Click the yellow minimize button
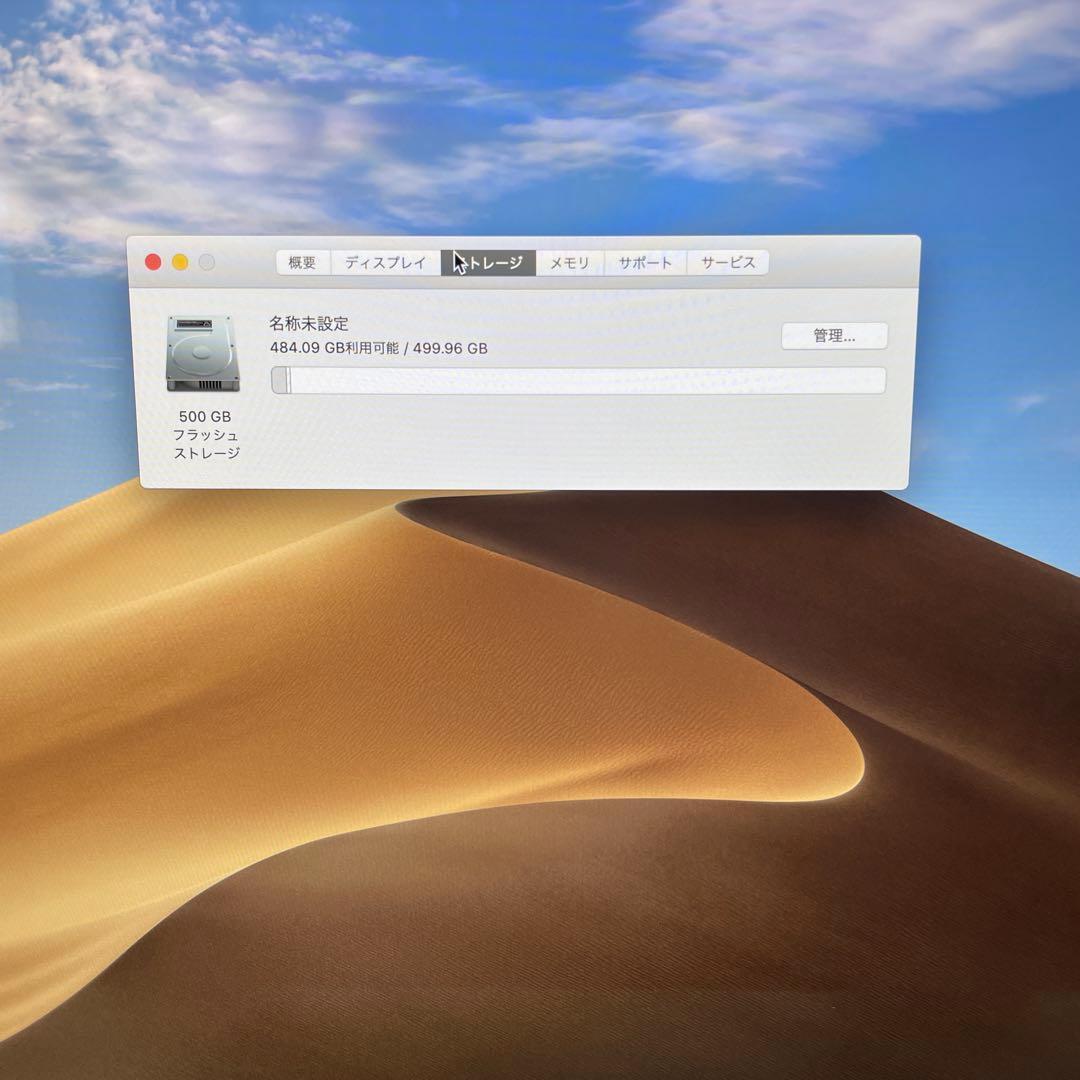This screenshot has width=1080, height=1080. pos(179,261)
